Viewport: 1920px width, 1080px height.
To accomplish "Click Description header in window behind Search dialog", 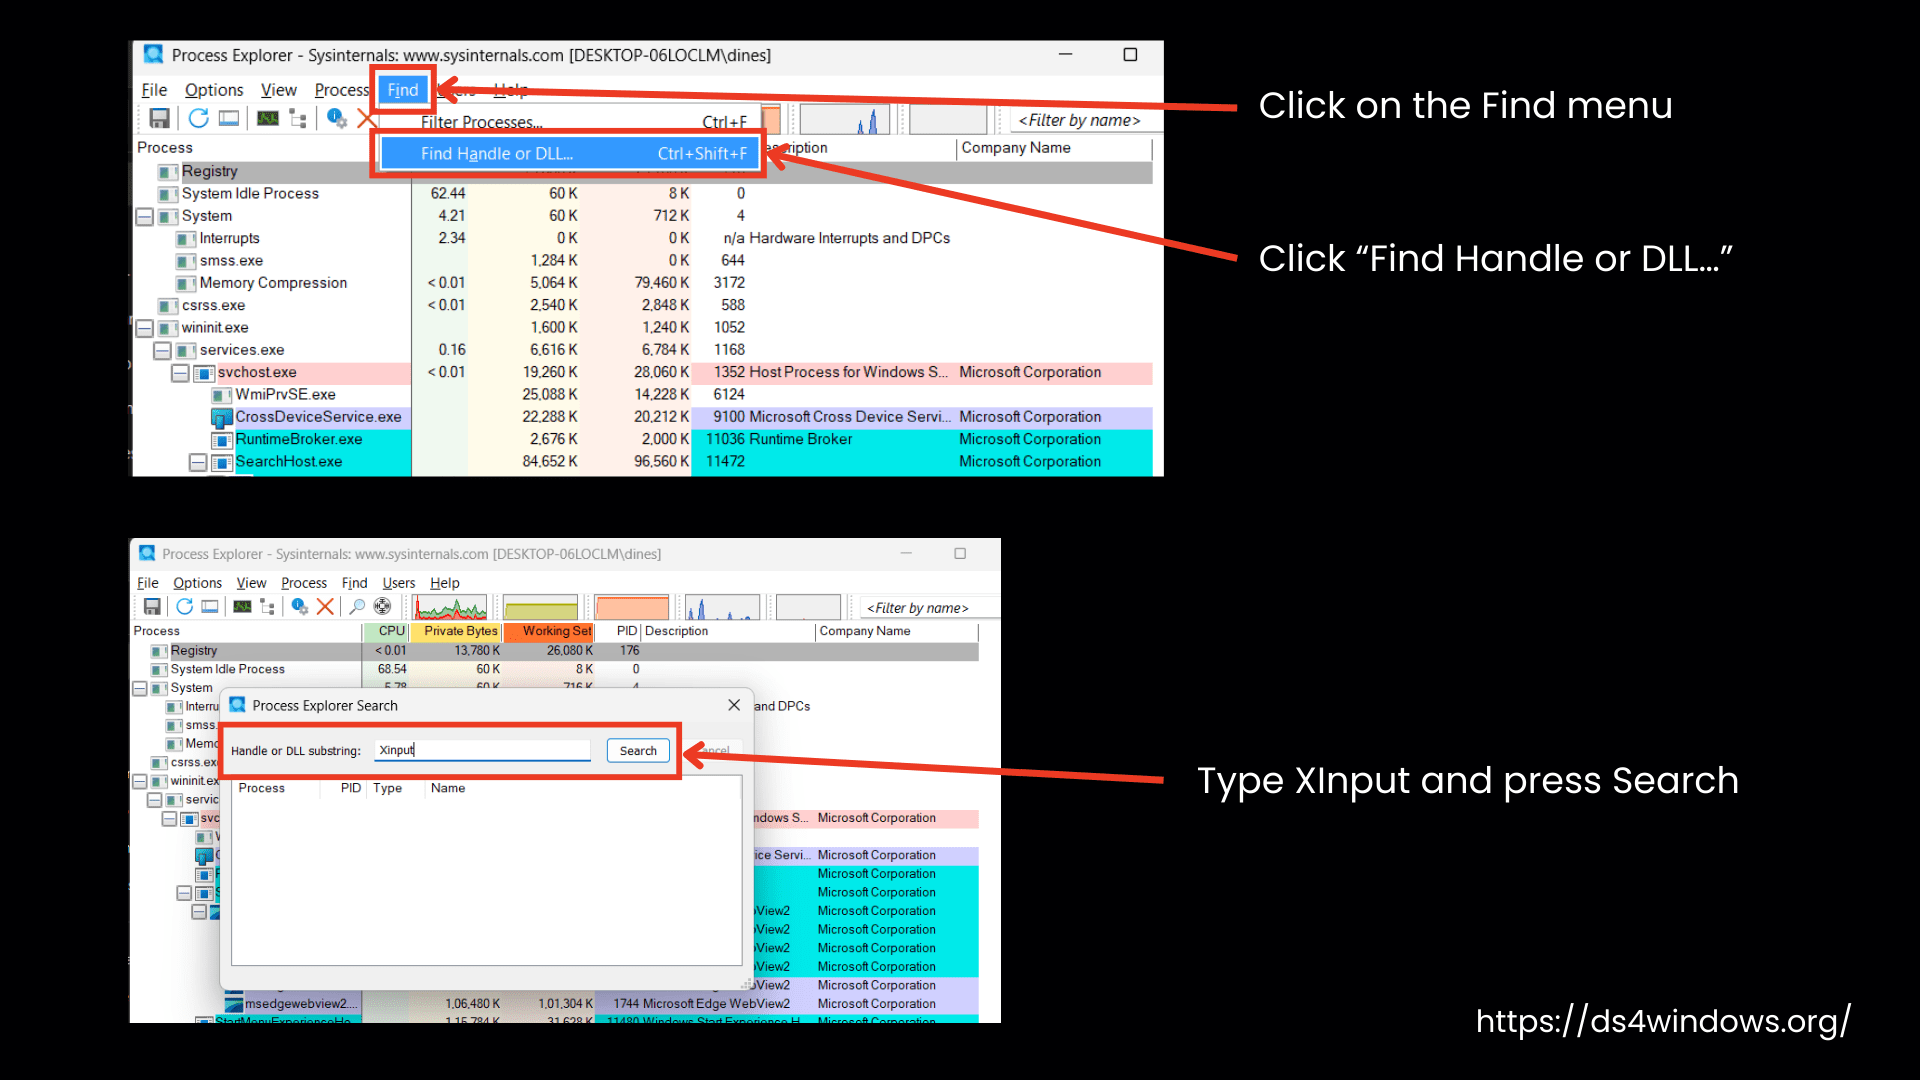I will pos(727,631).
